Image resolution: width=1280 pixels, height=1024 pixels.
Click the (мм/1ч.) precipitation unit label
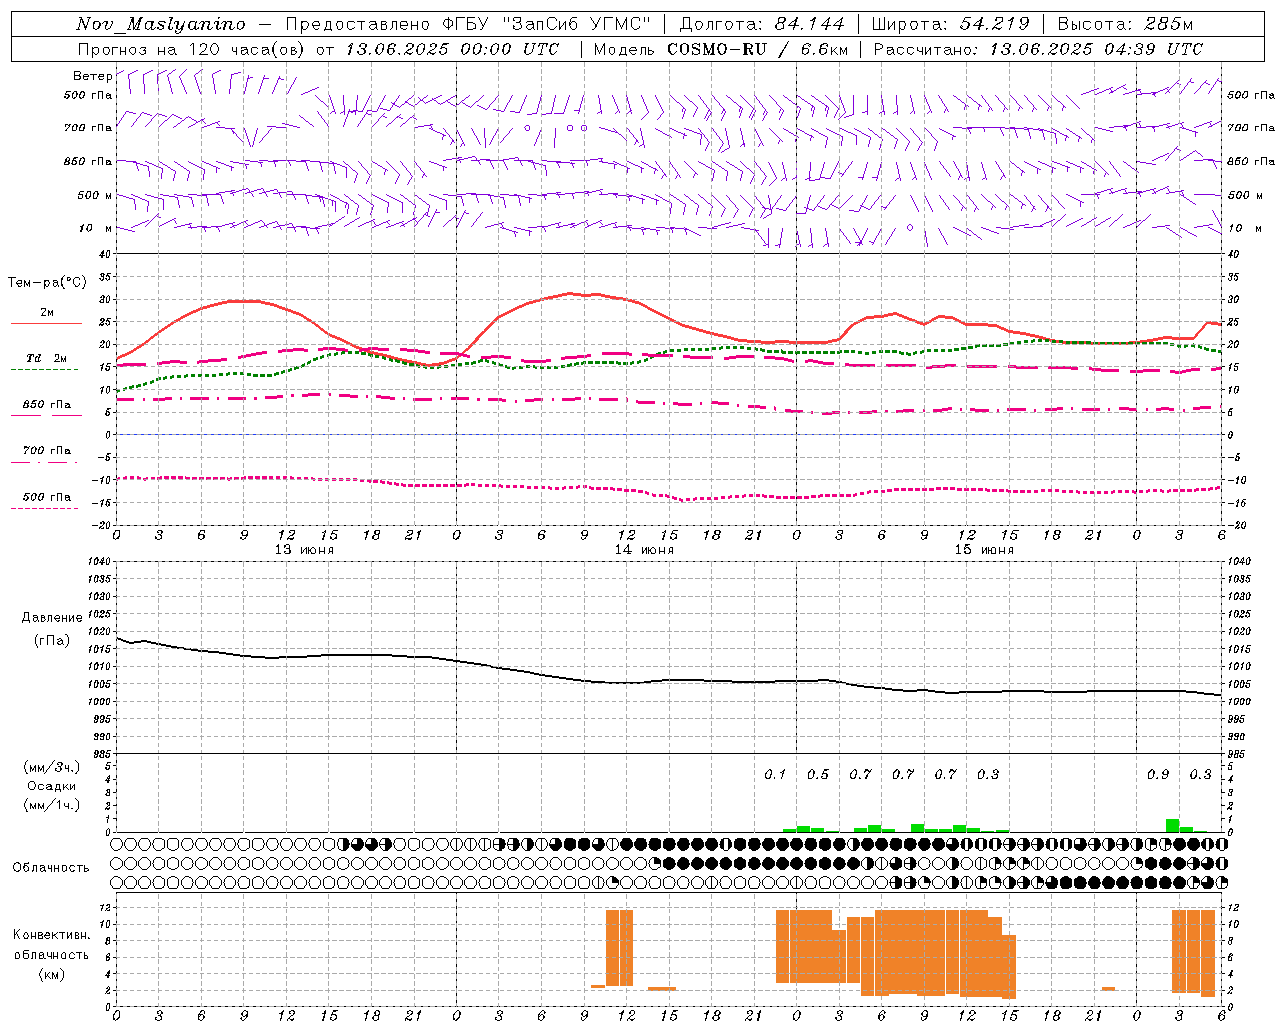pyautogui.click(x=52, y=805)
